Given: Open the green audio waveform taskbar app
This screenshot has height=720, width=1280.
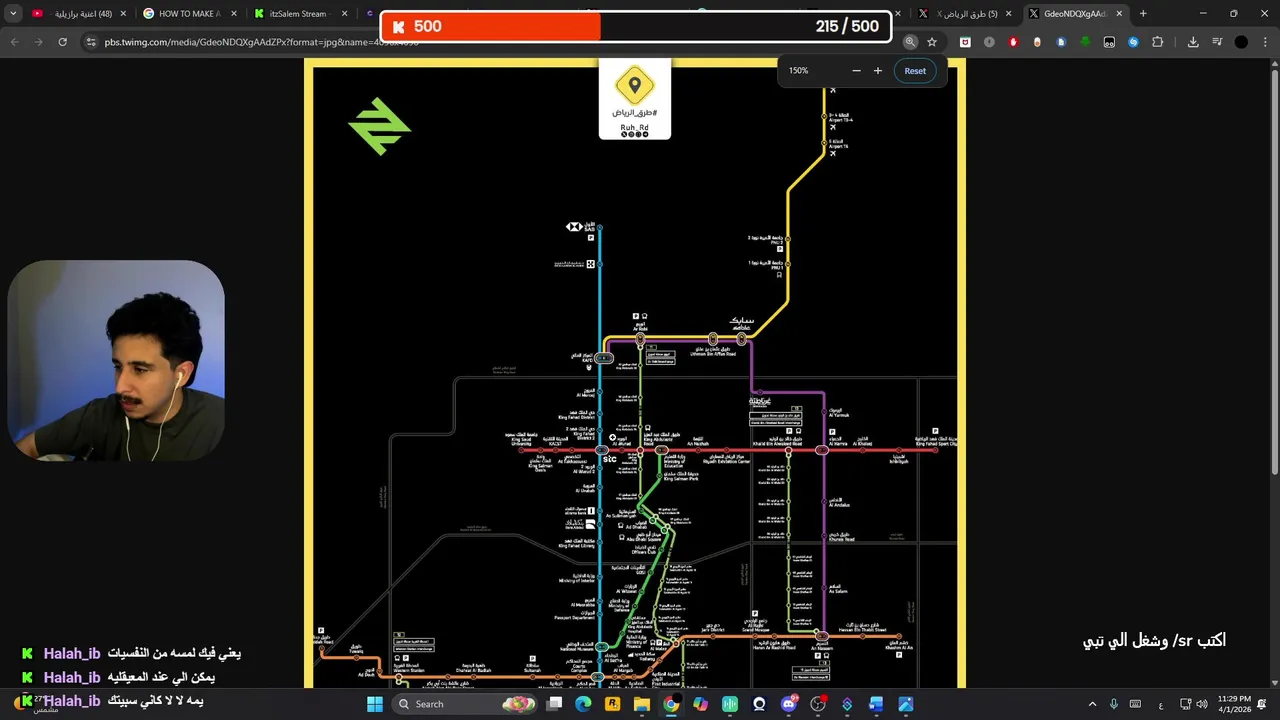Looking at the screenshot, I should (730, 704).
